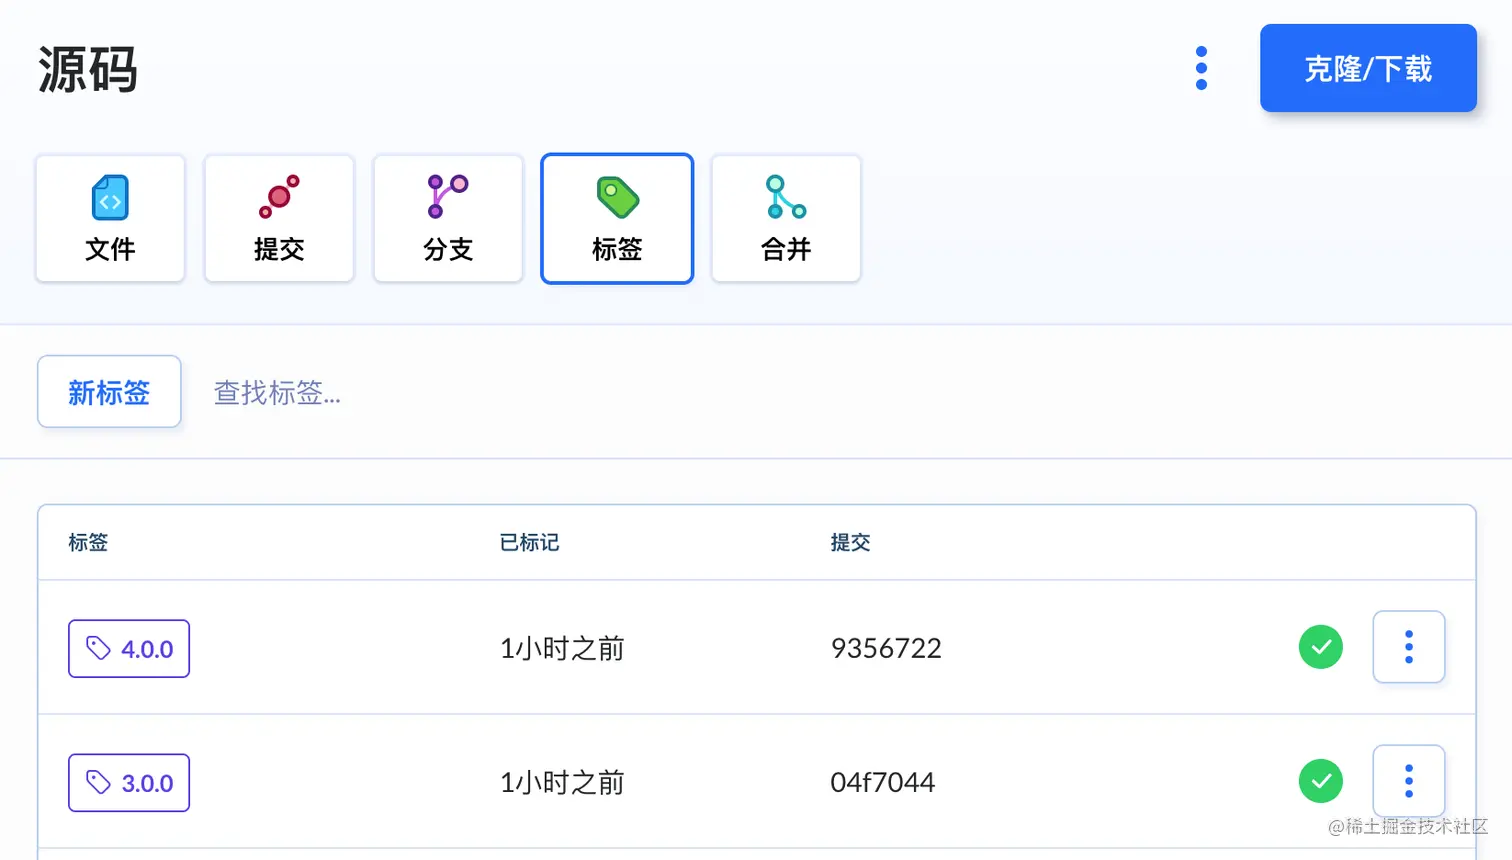
Task: Open the three-dot menu beside 克隆/下载
Action: tap(1201, 68)
